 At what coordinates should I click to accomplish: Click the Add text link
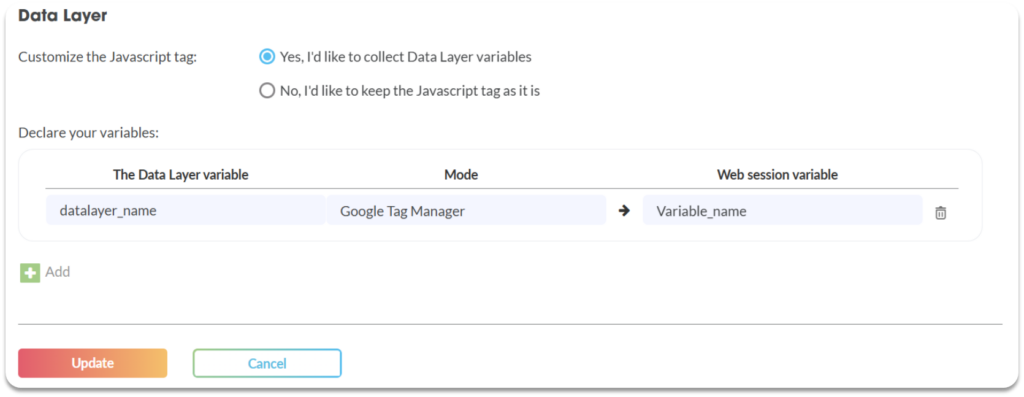tap(57, 272)
